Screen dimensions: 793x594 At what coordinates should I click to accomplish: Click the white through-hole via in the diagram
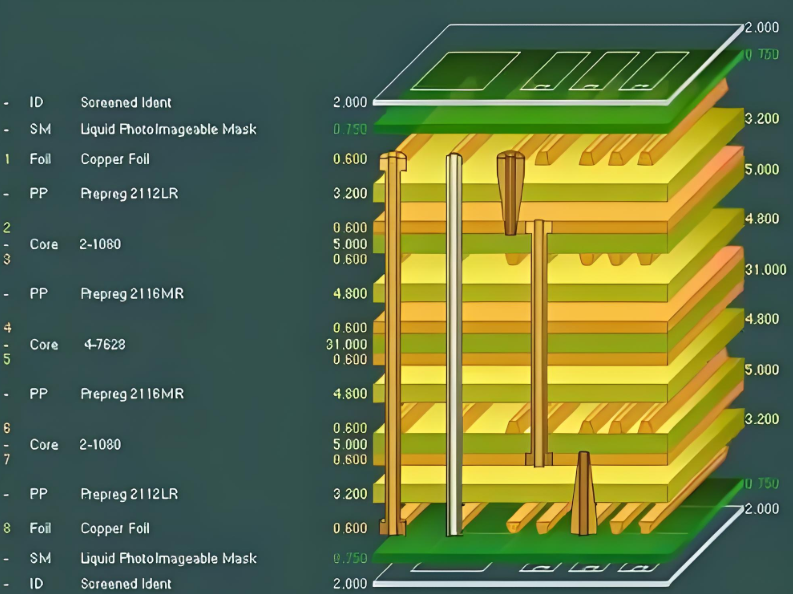pos(454,345)
